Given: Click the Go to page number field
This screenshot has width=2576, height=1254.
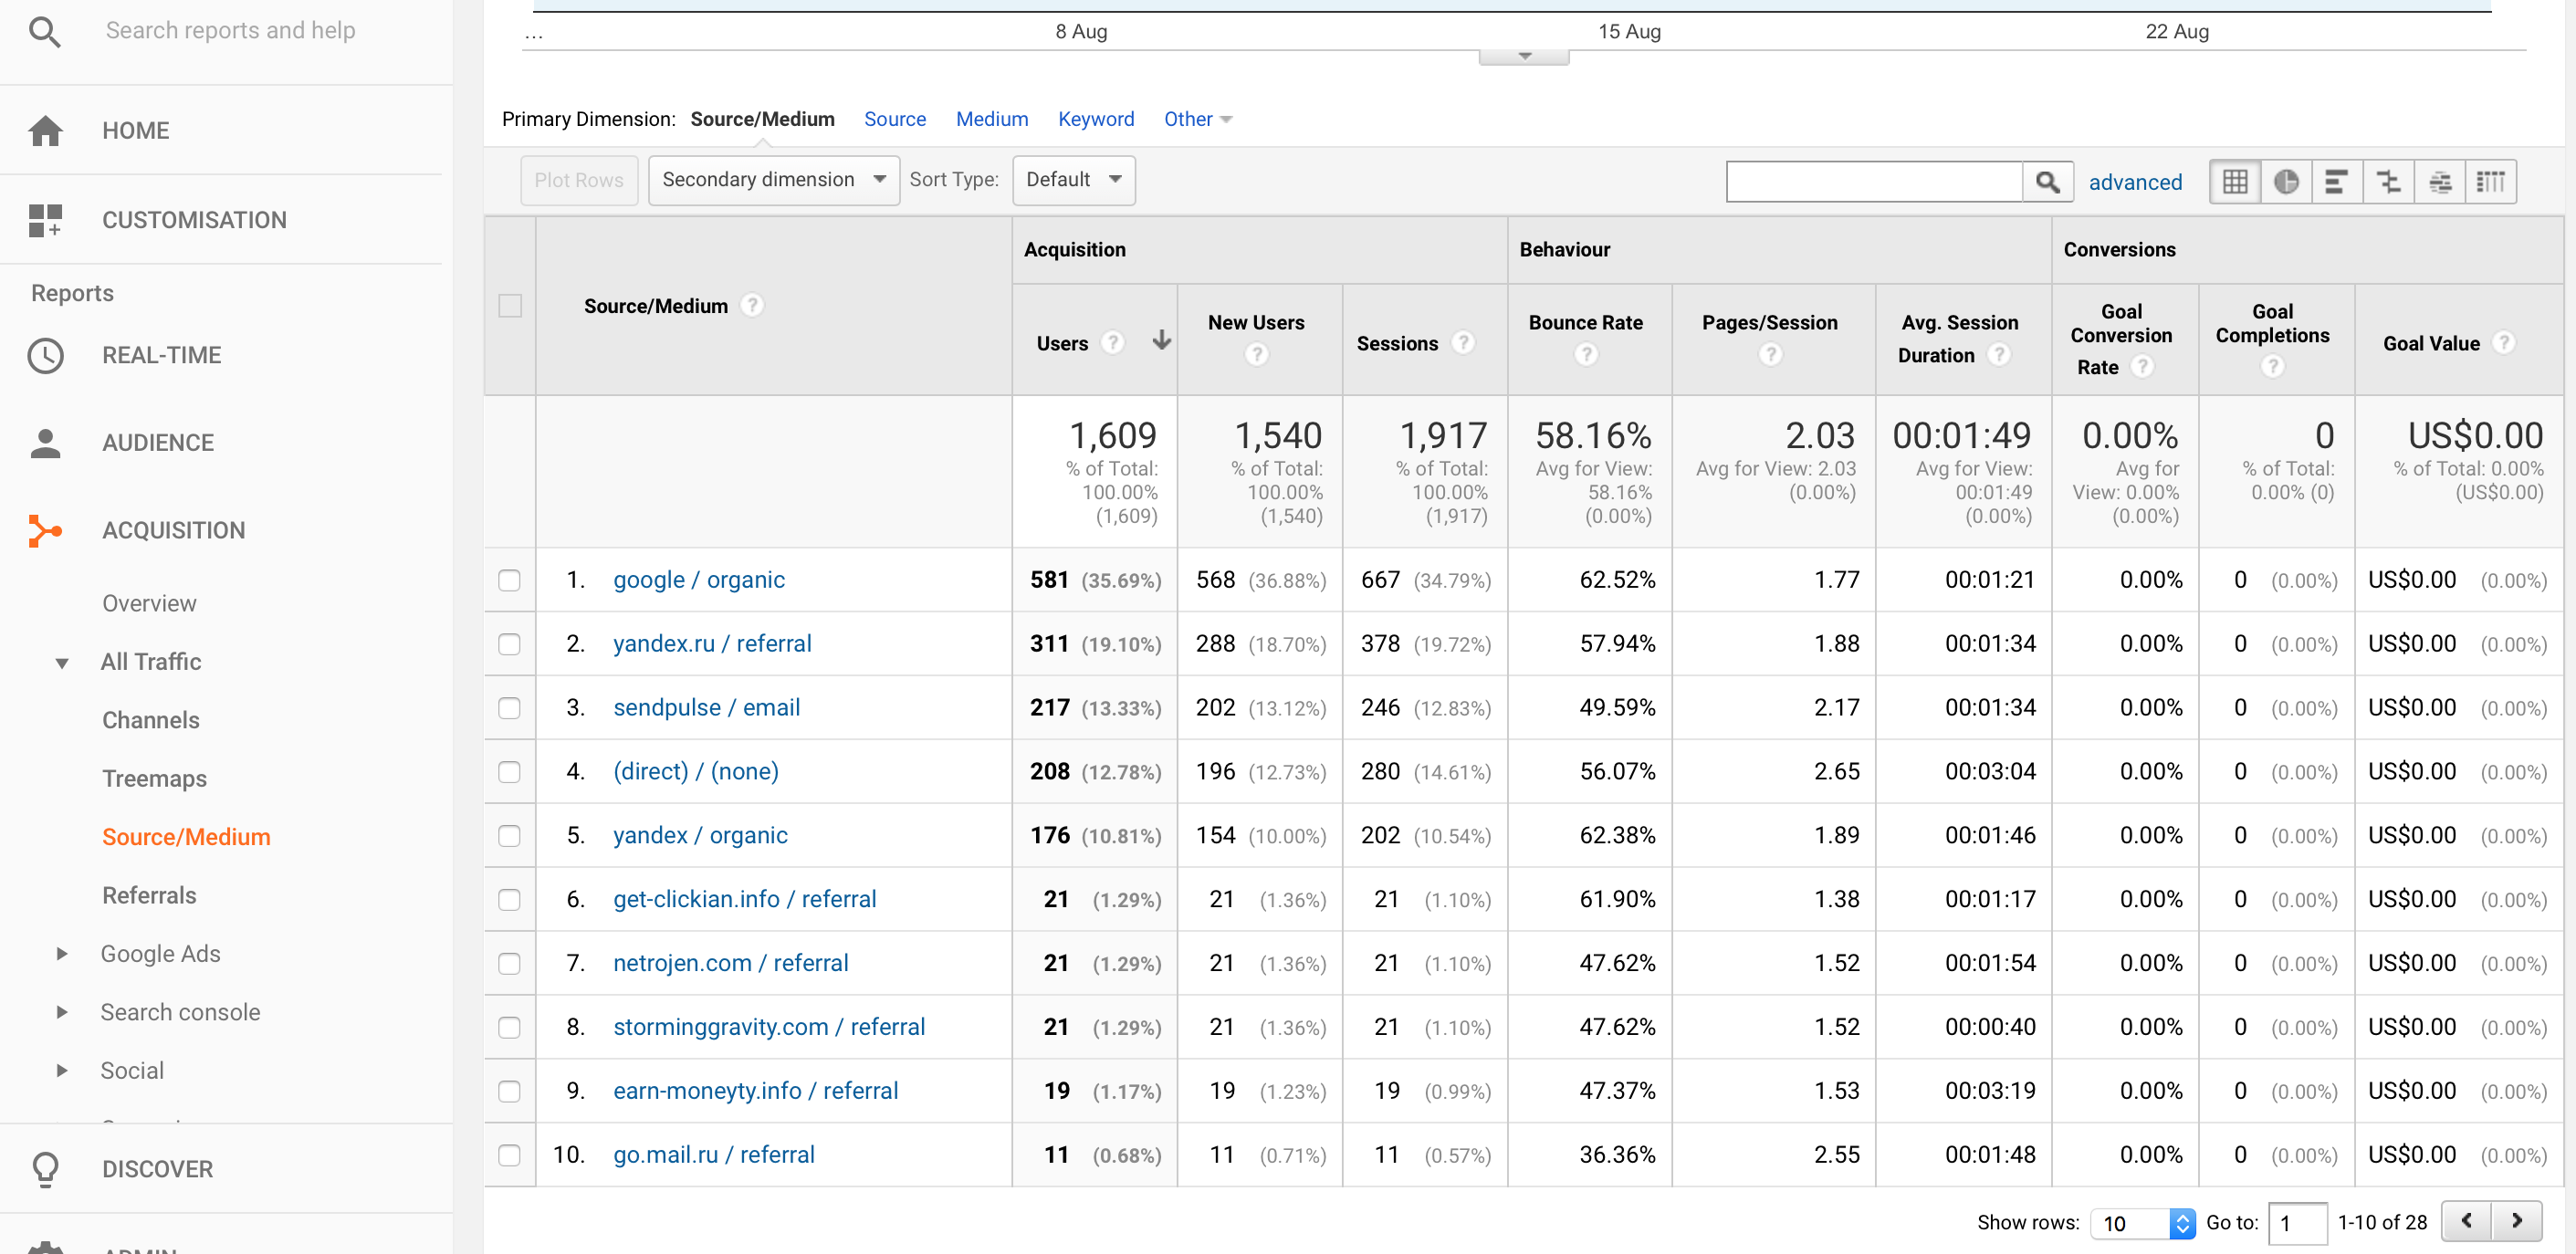Looking at the screenshot, I should pyautogui.click(x=2297, y=1222).
